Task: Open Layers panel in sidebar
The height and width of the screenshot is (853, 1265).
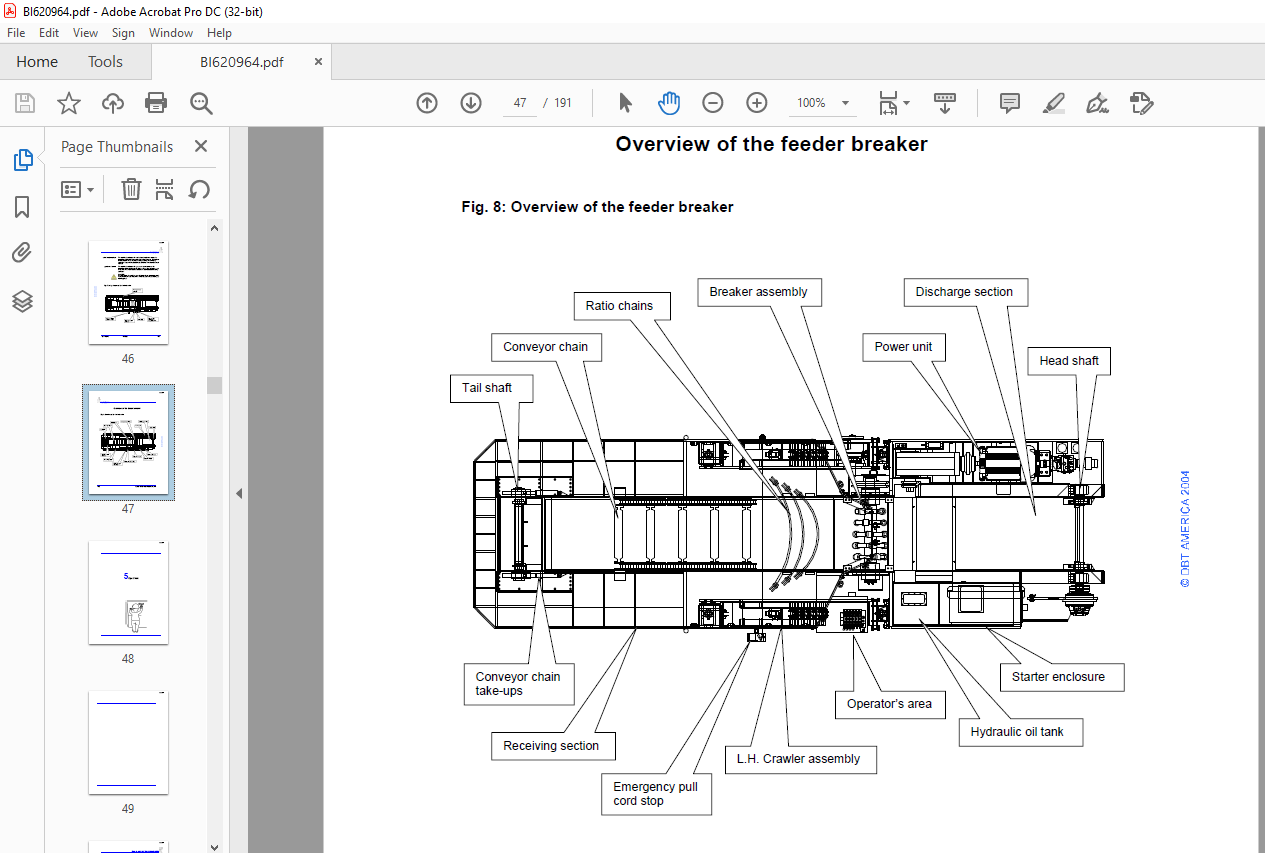Action: point(22,301)
